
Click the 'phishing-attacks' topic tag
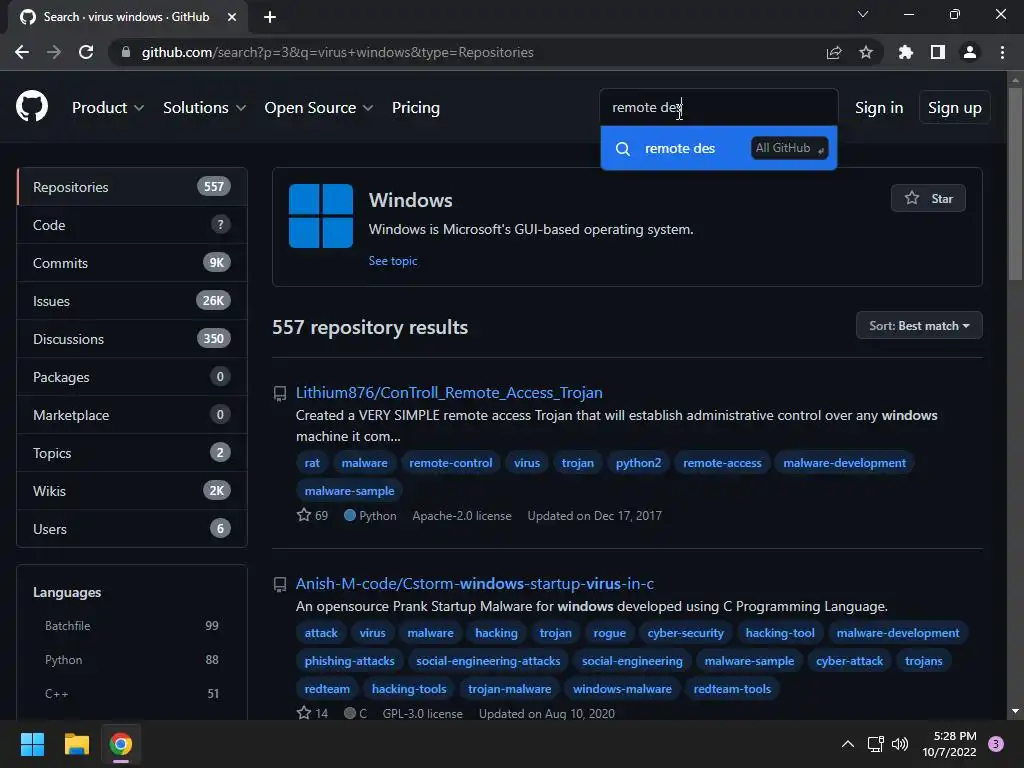349,661
